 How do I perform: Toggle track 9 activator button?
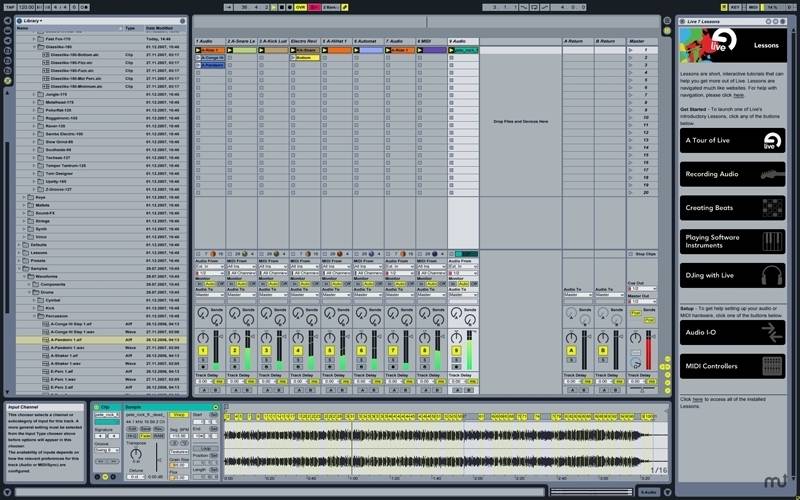tap(456, 351)
